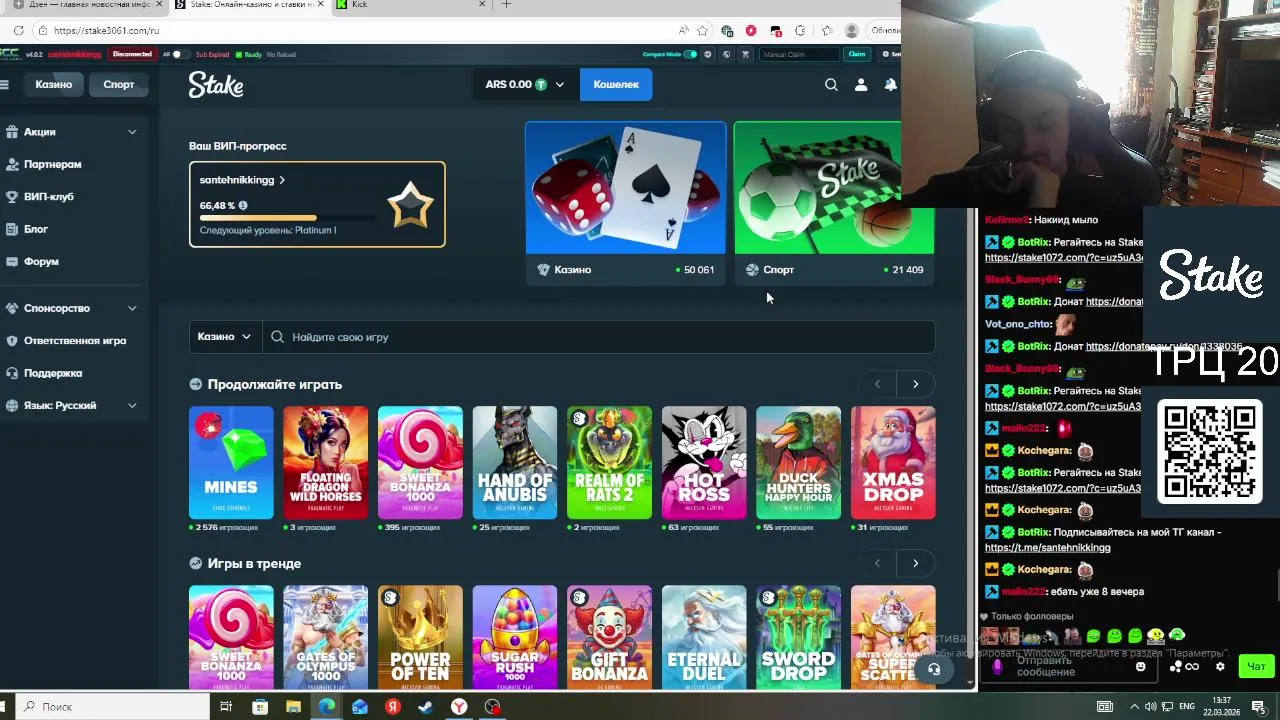The width and height of the screenshot is (1280, 720).
Task: Switch to the Спорт tab
Action: tap(118, 84)
